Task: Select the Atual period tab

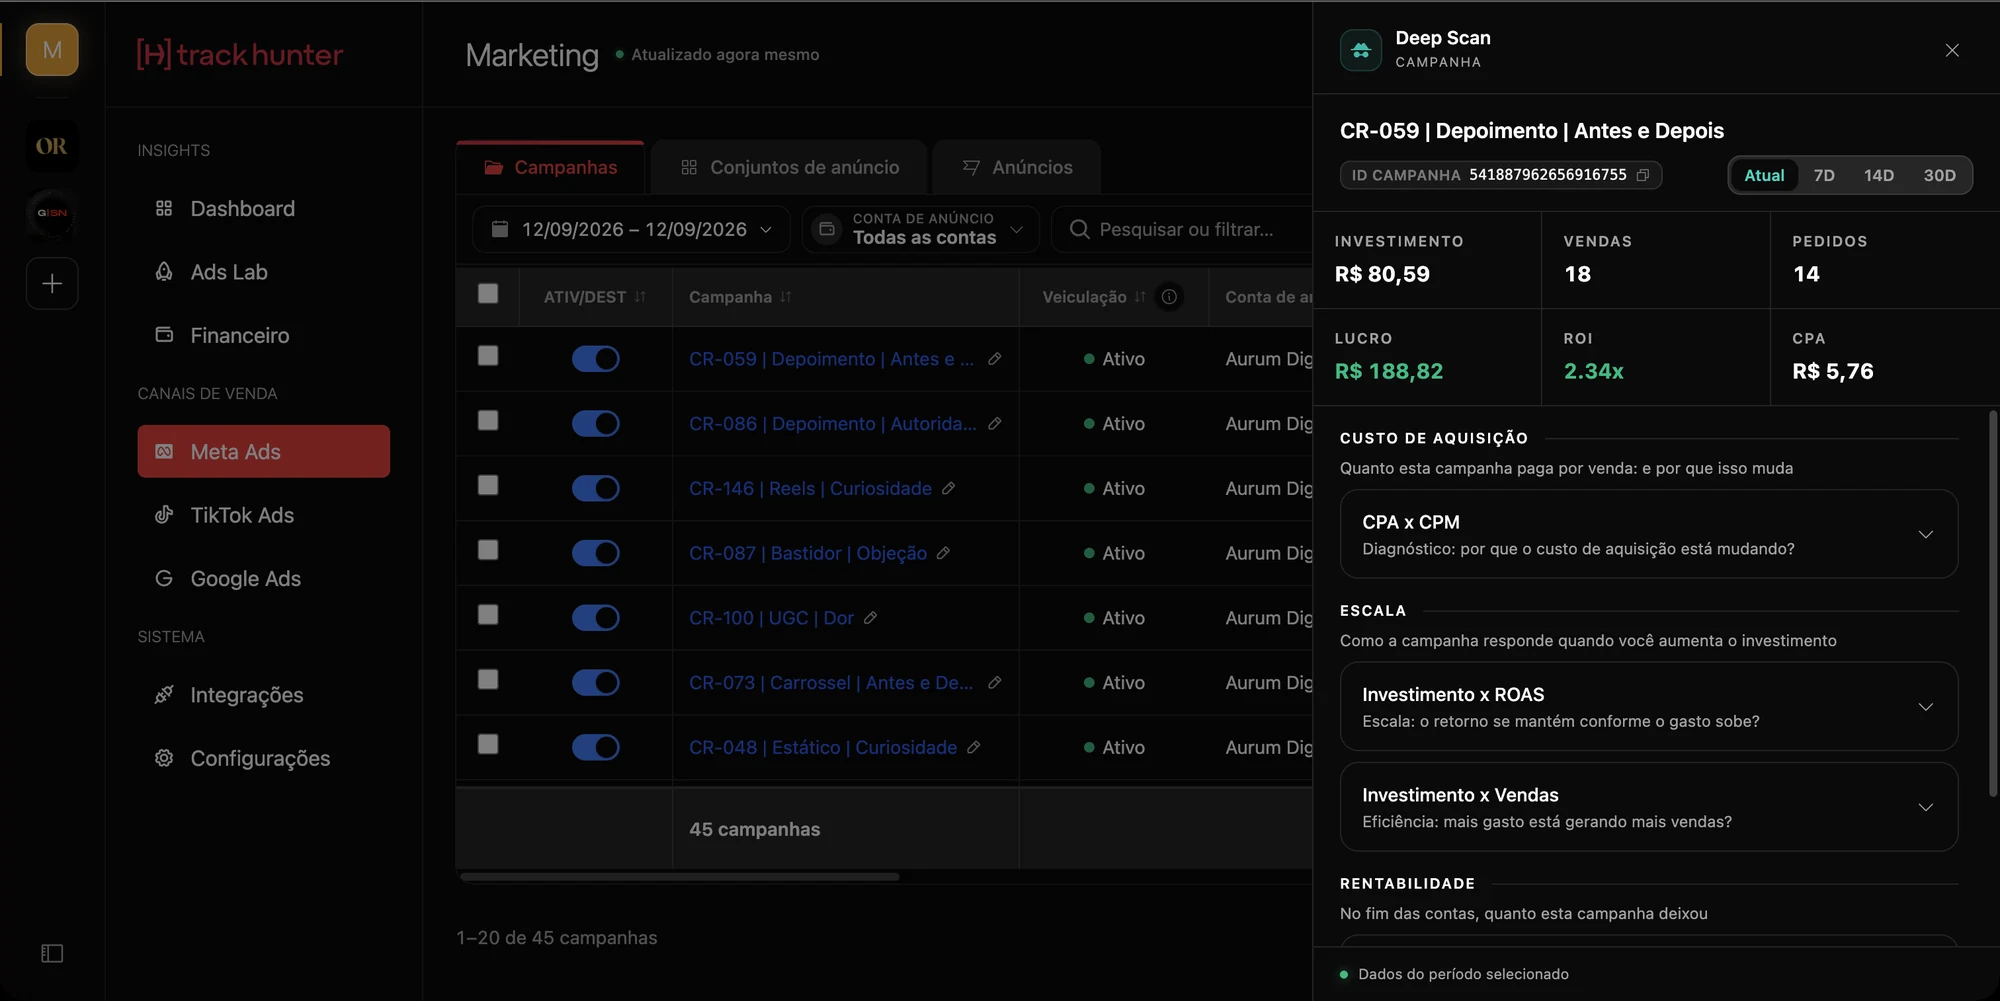Action: [1764, 175]
